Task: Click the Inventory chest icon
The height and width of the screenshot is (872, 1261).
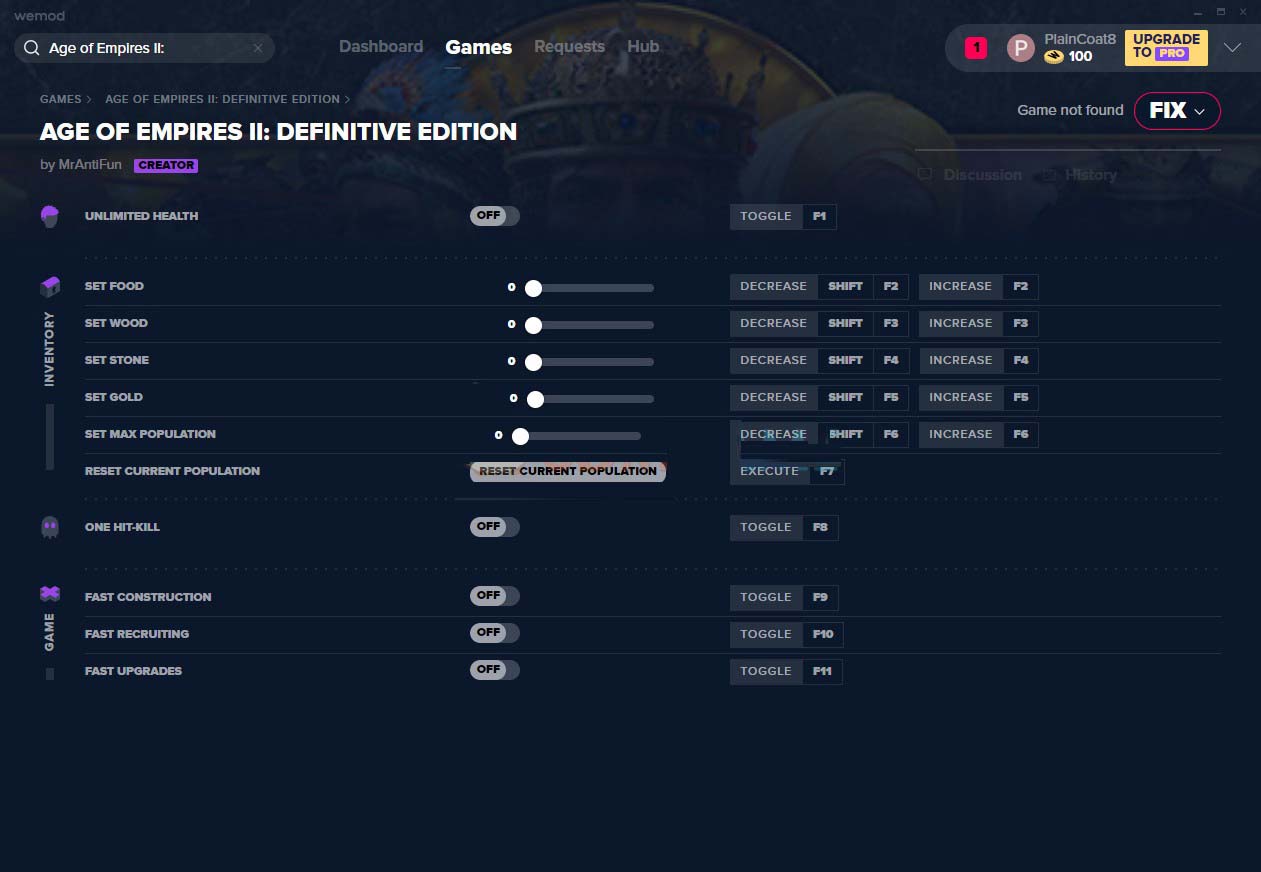Action: pos(50,287)
